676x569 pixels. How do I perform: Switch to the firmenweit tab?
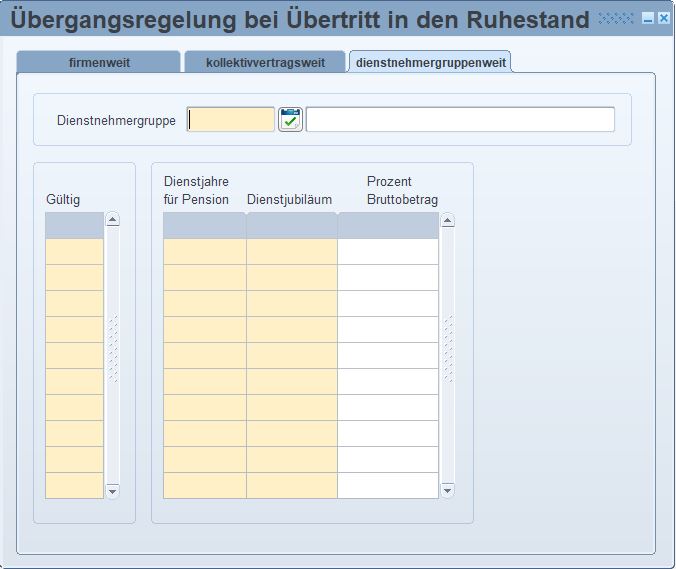99,63
